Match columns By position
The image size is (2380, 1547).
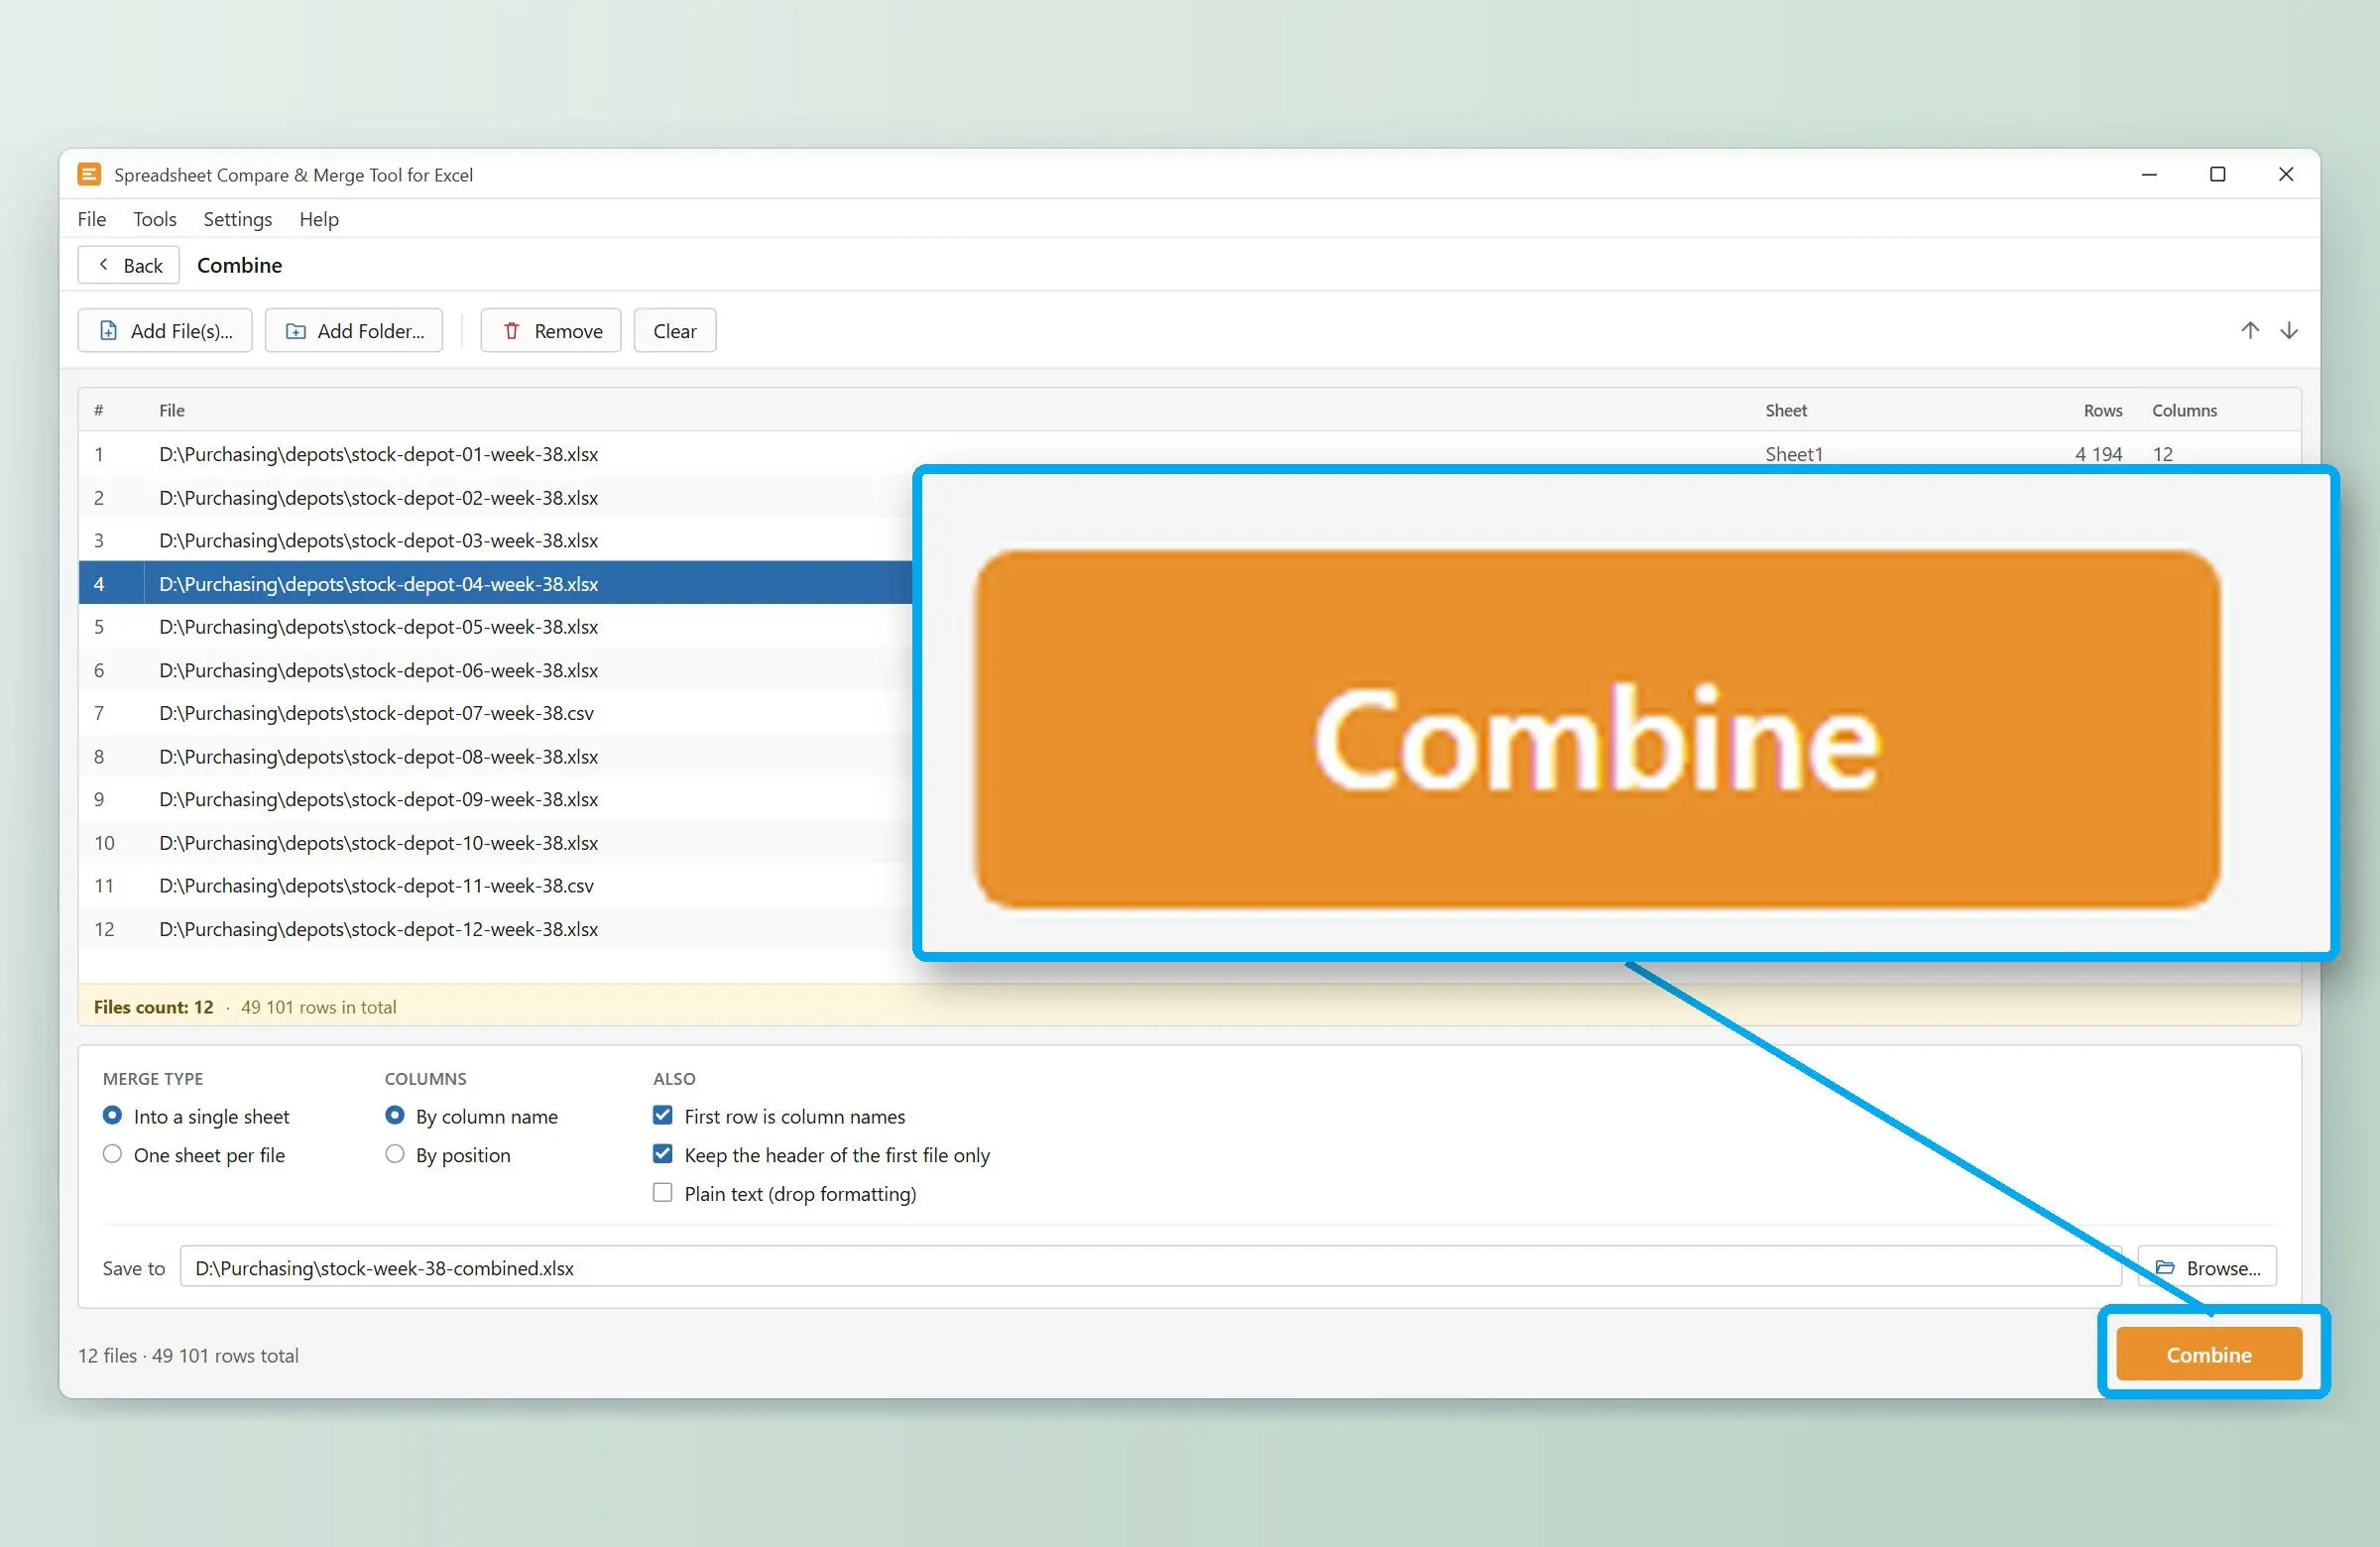pyautogui.click(x=448, y=1155)
